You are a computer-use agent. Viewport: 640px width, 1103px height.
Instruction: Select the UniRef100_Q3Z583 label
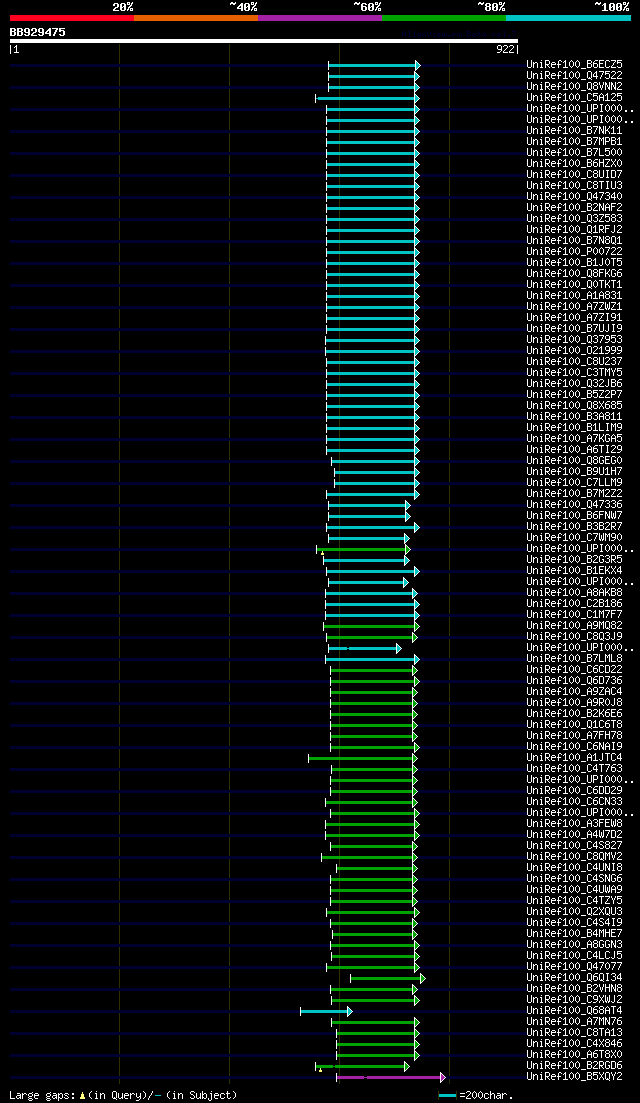574,219
